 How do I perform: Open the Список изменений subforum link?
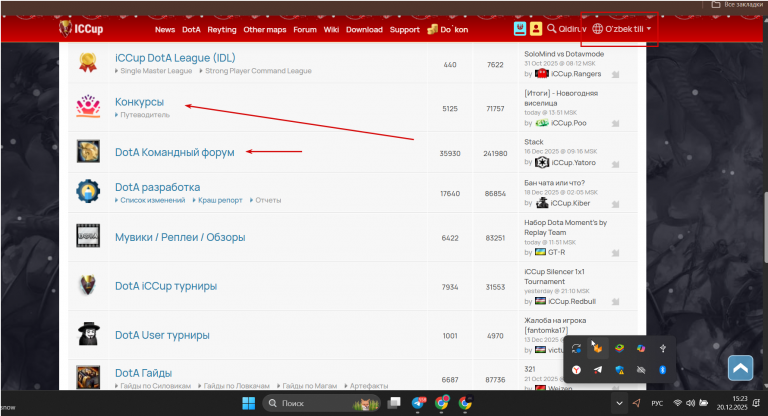153,200
